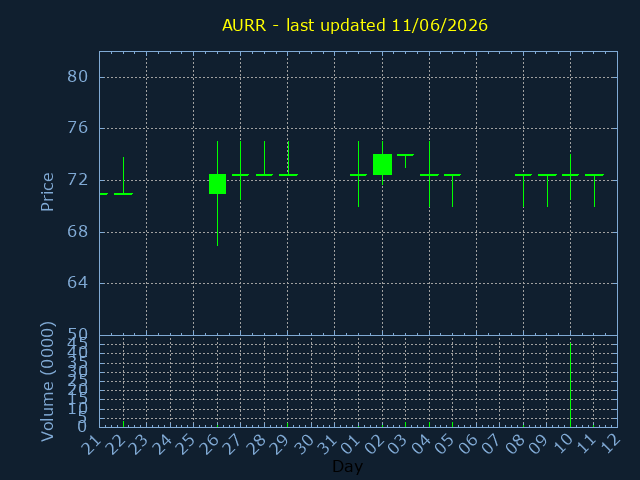Click the day 04 price candlestick

429,174
